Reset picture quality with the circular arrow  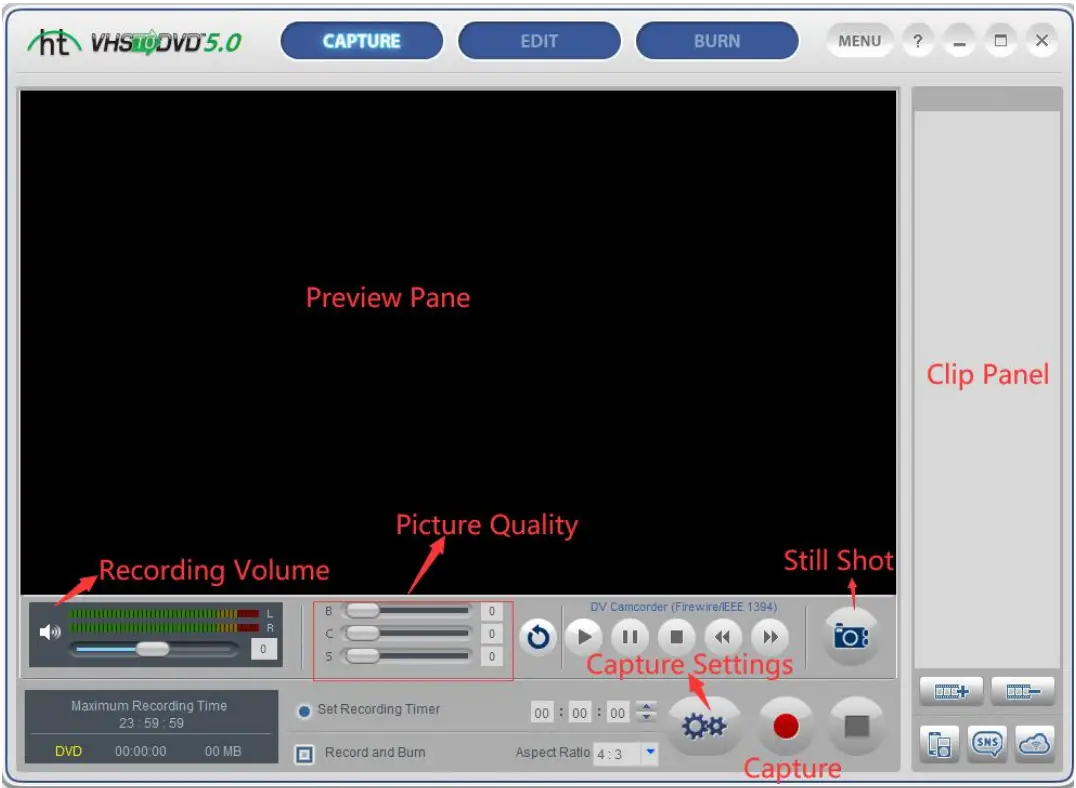coord(538,638)
